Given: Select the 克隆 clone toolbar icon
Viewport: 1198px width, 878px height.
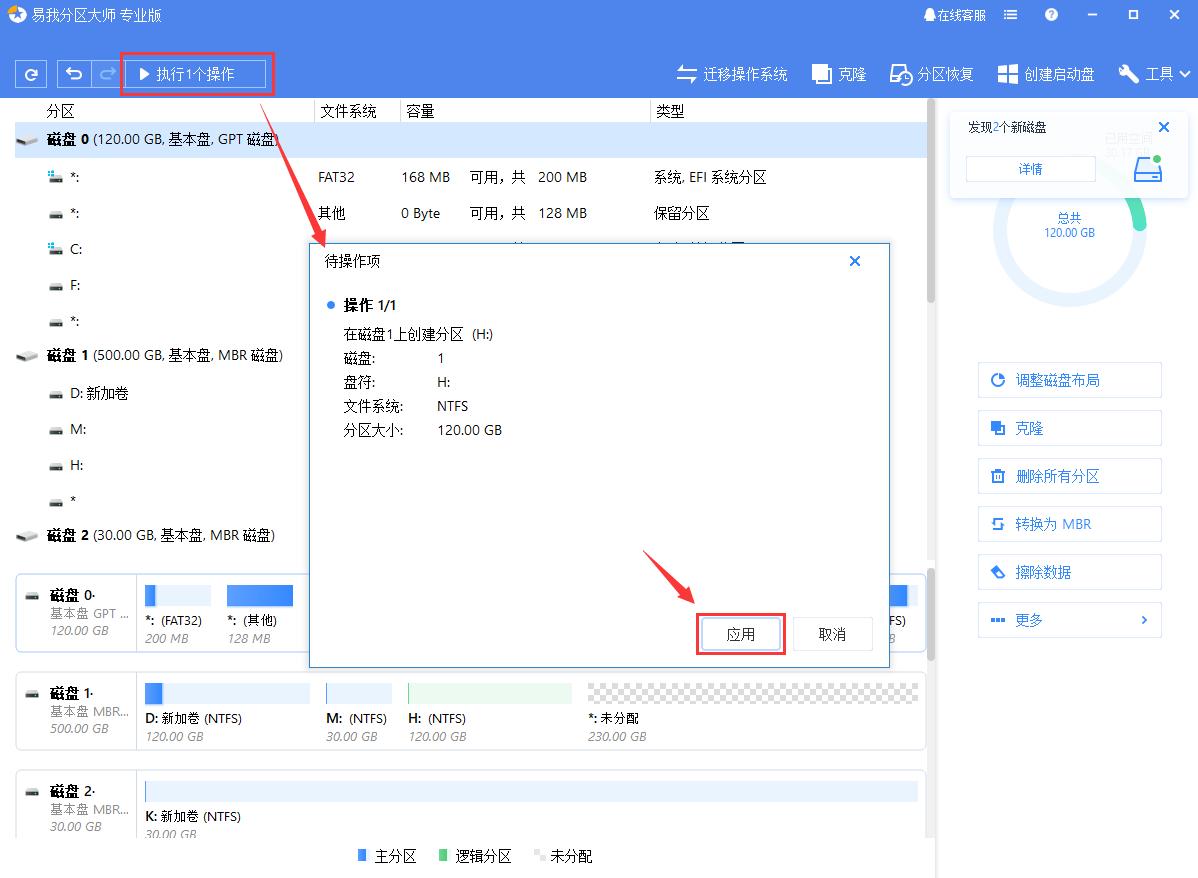Looking at the screenshot, I should (838, 73).
